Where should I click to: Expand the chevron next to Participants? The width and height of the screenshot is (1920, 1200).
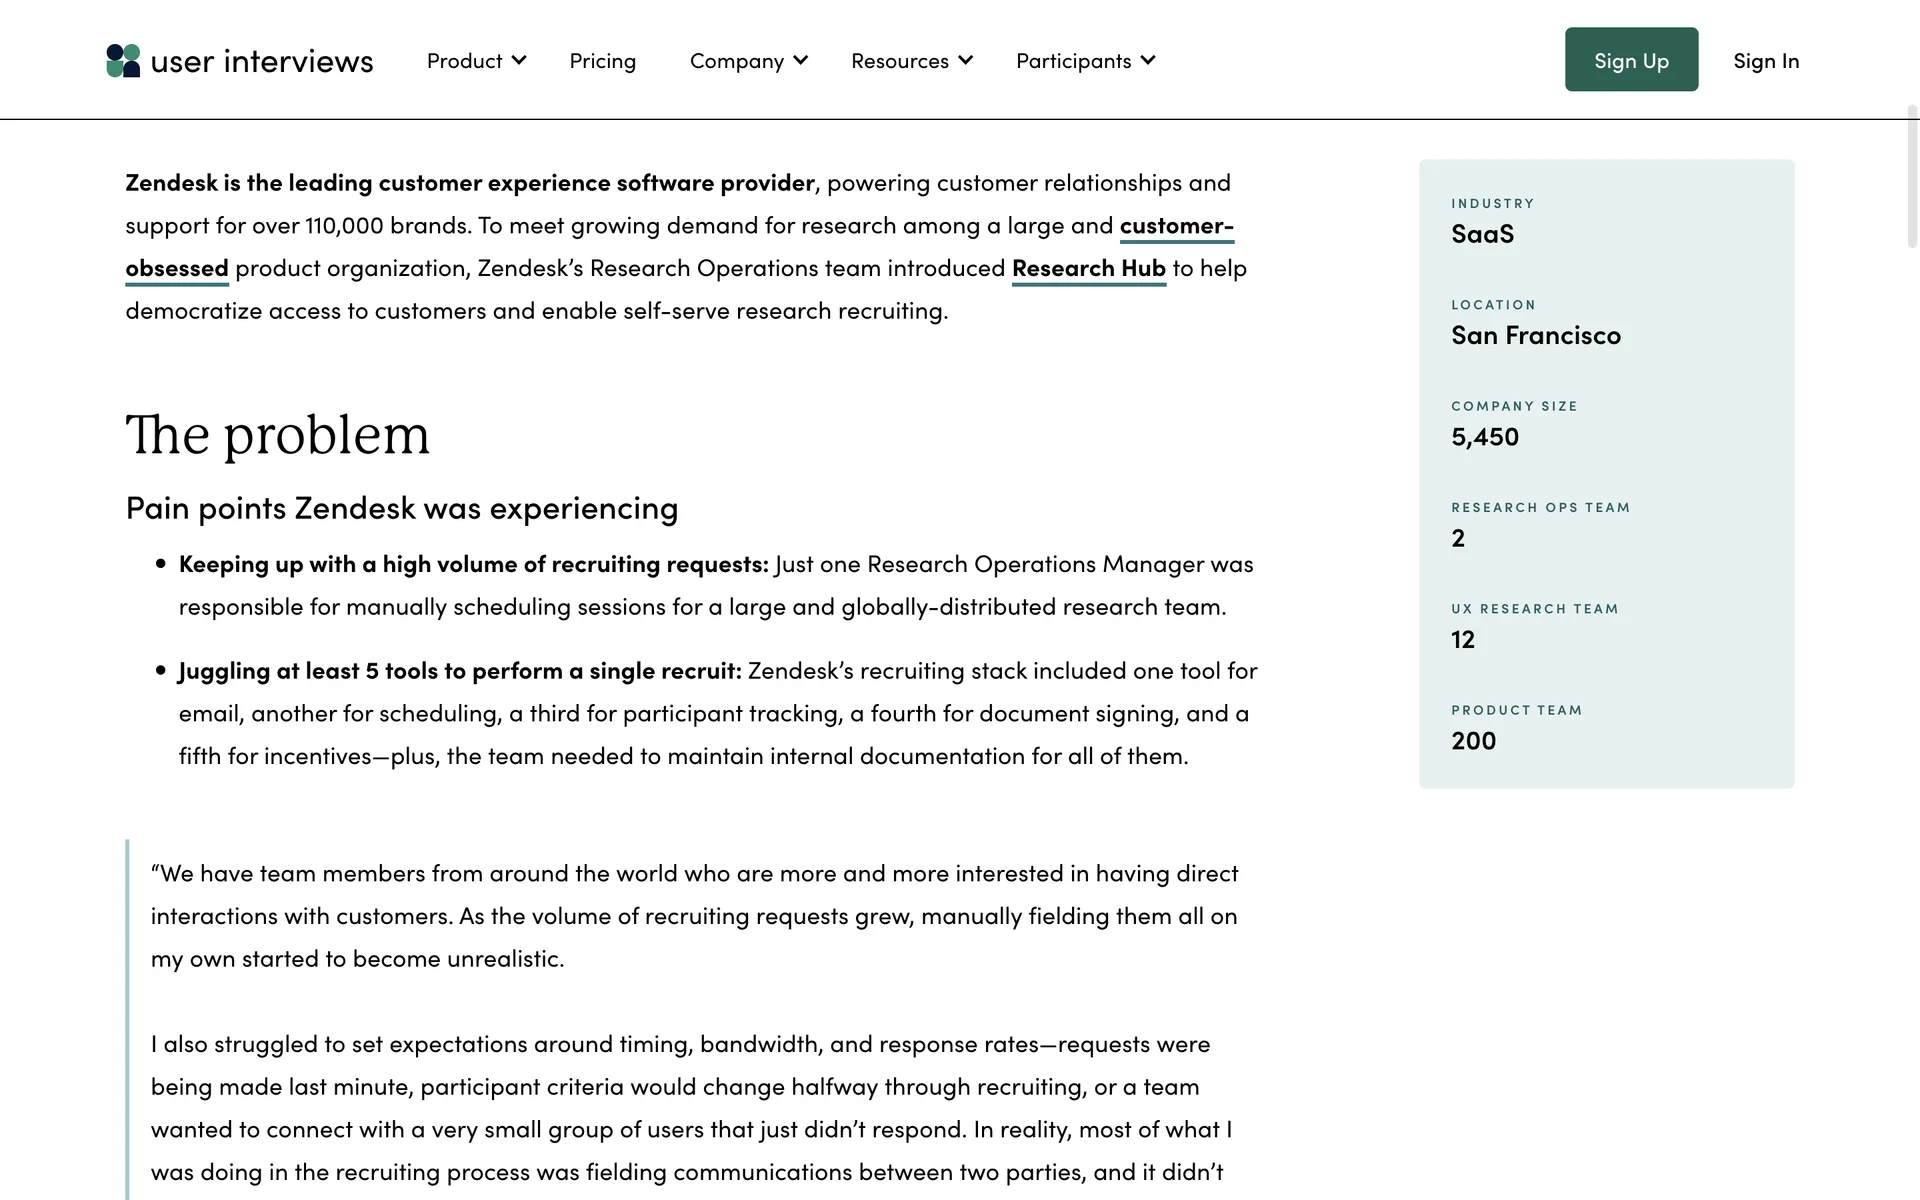[1148, 60]
